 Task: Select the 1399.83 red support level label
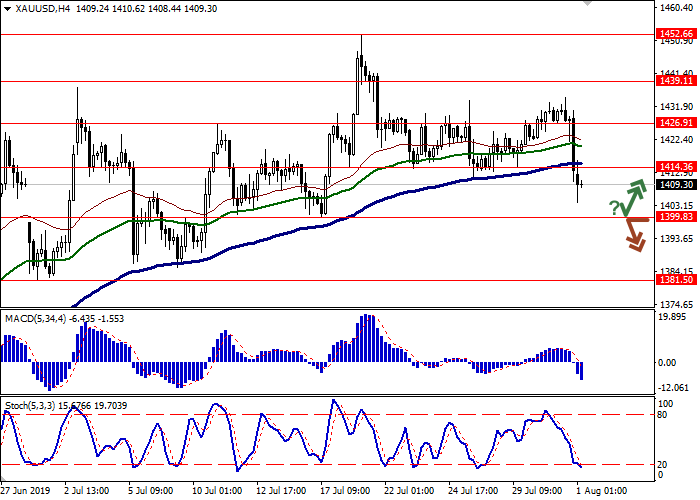676,218
